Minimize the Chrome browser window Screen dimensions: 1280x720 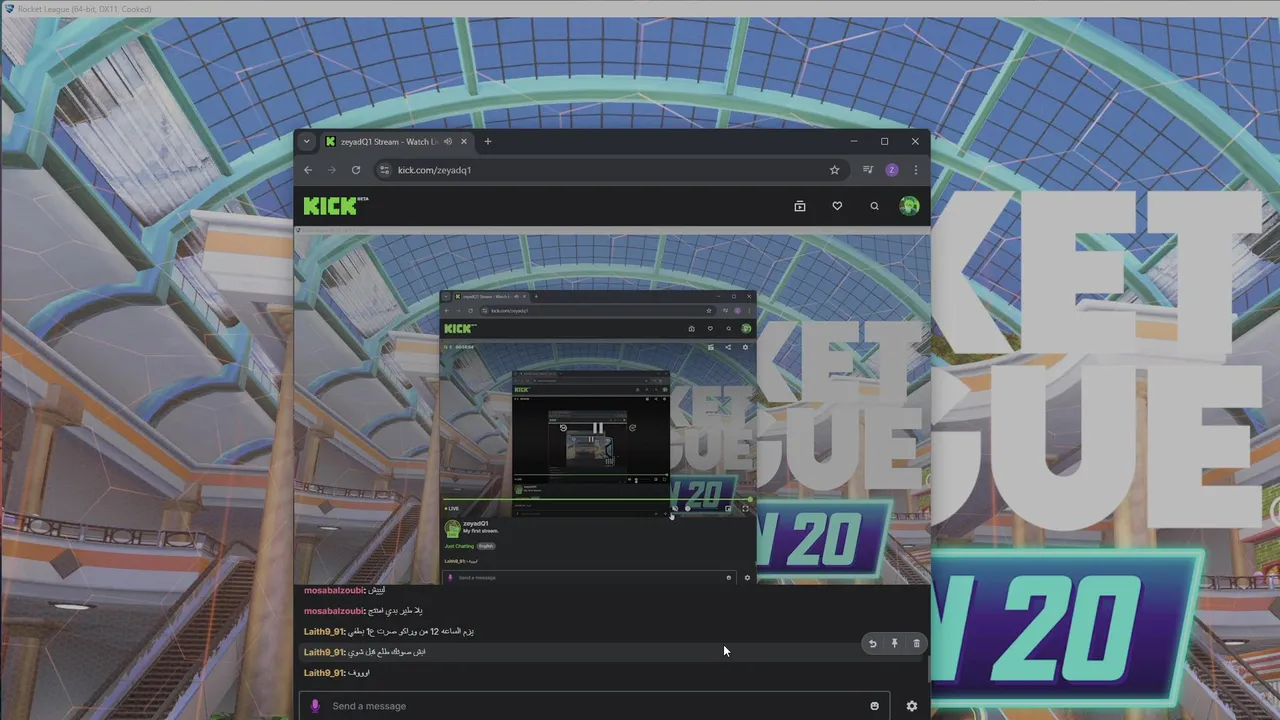pyautogui.click(x=853, y=142)
